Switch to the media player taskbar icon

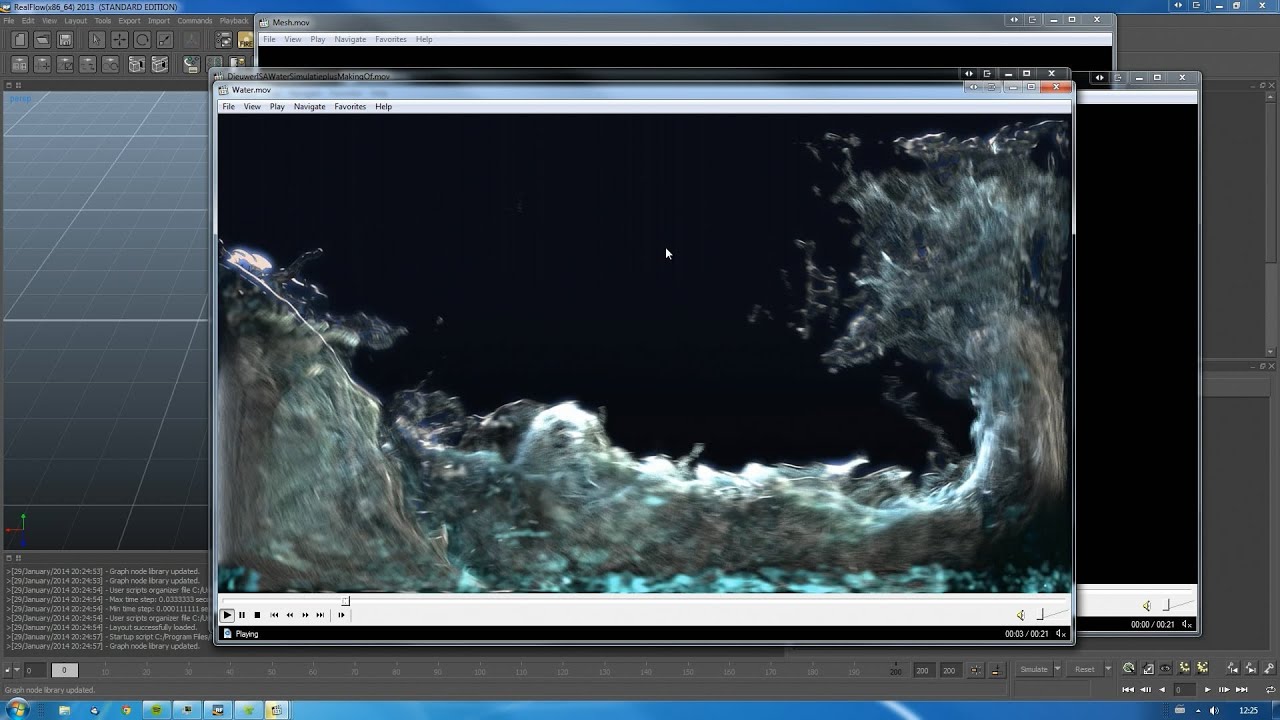[x=276, y=709]
